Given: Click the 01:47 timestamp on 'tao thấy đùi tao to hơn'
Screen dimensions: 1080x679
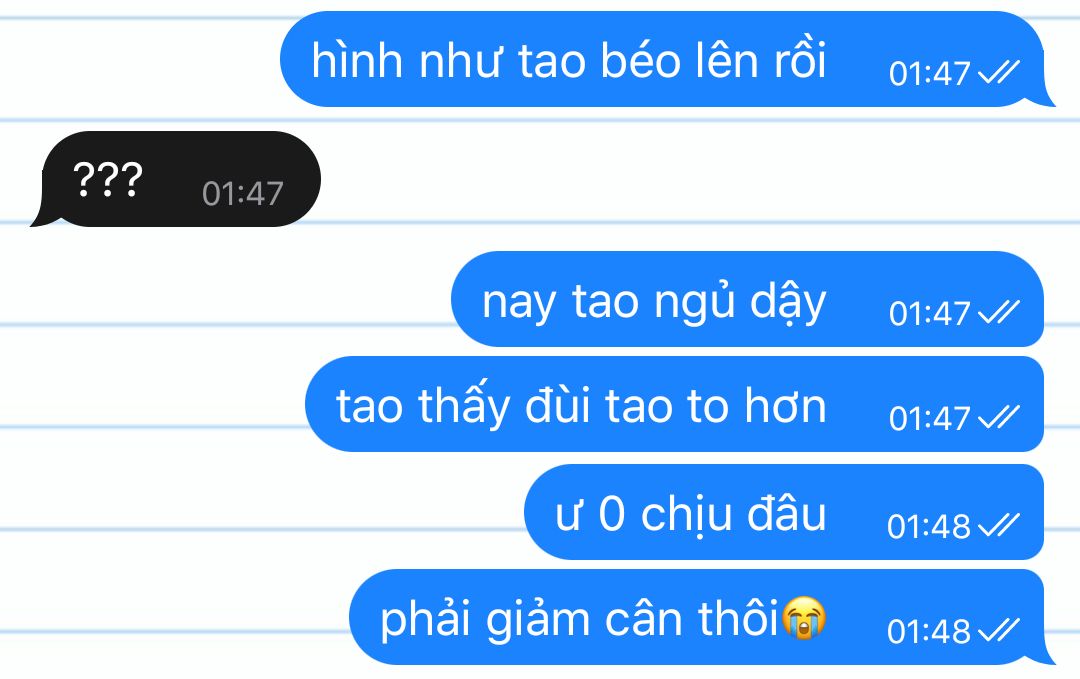Looking at the screenshot, I should click(x=929, y=418).
